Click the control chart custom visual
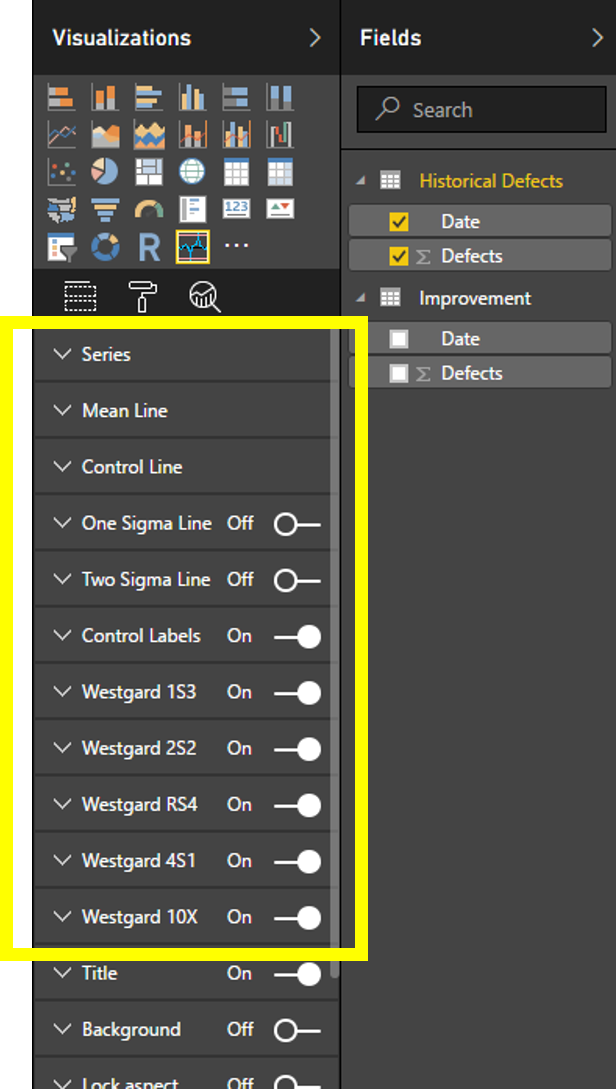This screenshot has width=616, height=1089. pyautogui.click(x=192, y=246)
